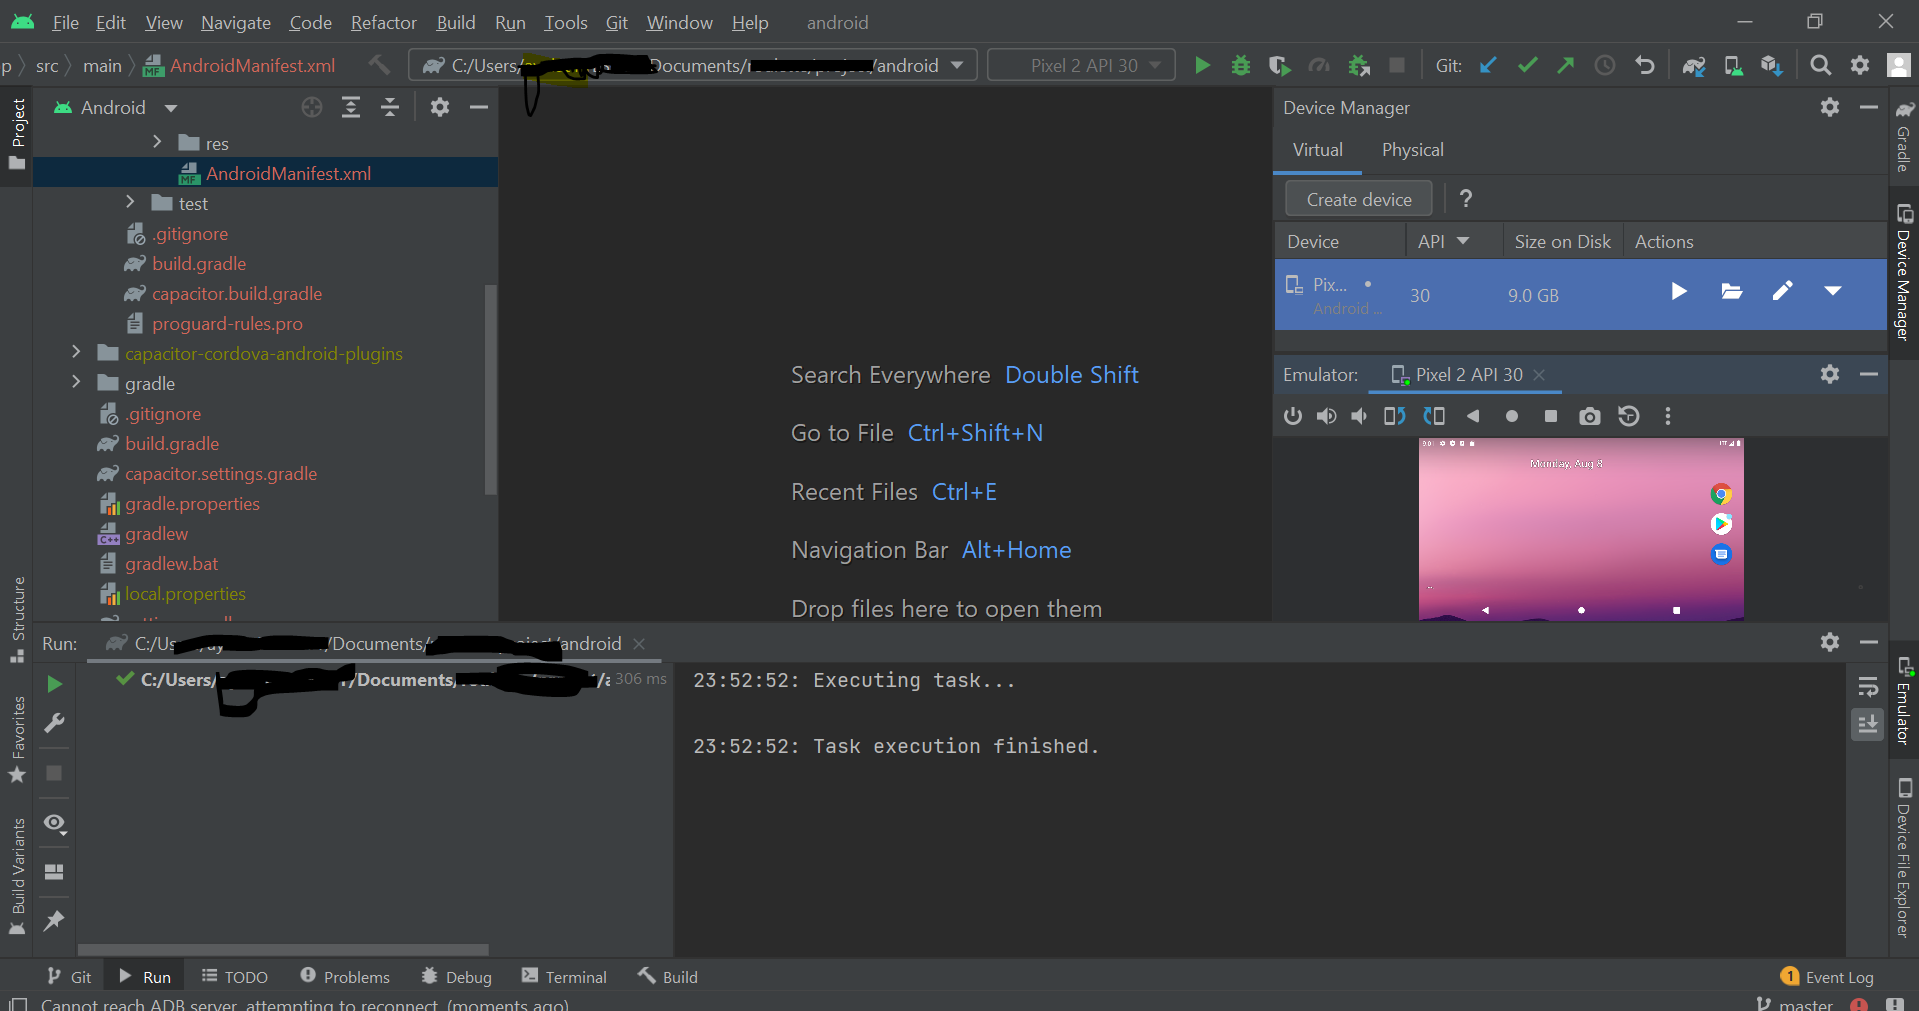Open the Refactor menu
The image size is (1919, 1011).
(383, 22)
